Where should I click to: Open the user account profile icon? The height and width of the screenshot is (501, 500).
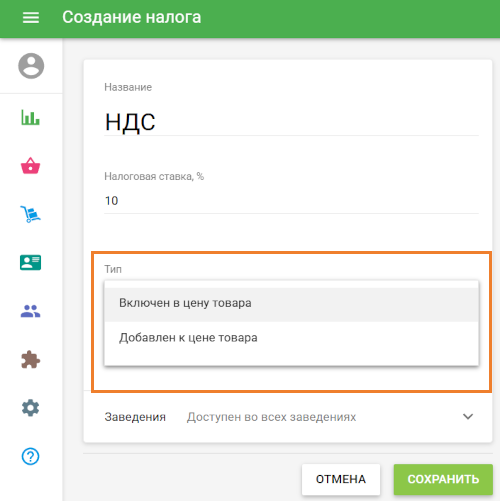coord(31,66)
